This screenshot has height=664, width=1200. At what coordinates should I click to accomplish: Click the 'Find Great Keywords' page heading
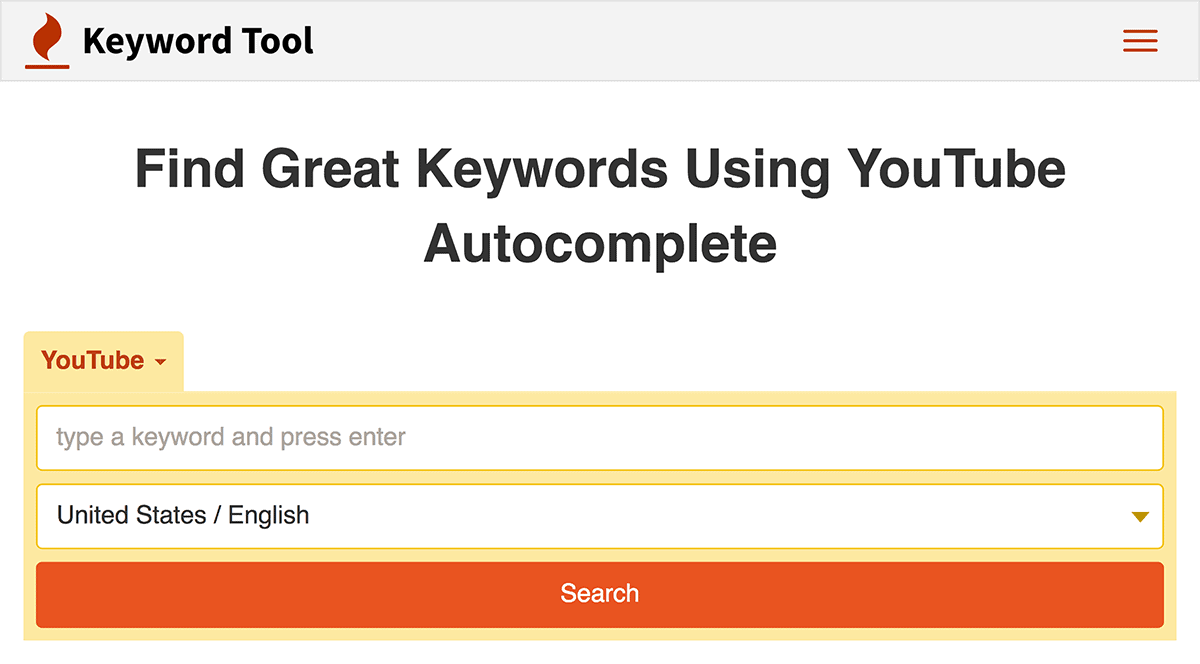600,206
